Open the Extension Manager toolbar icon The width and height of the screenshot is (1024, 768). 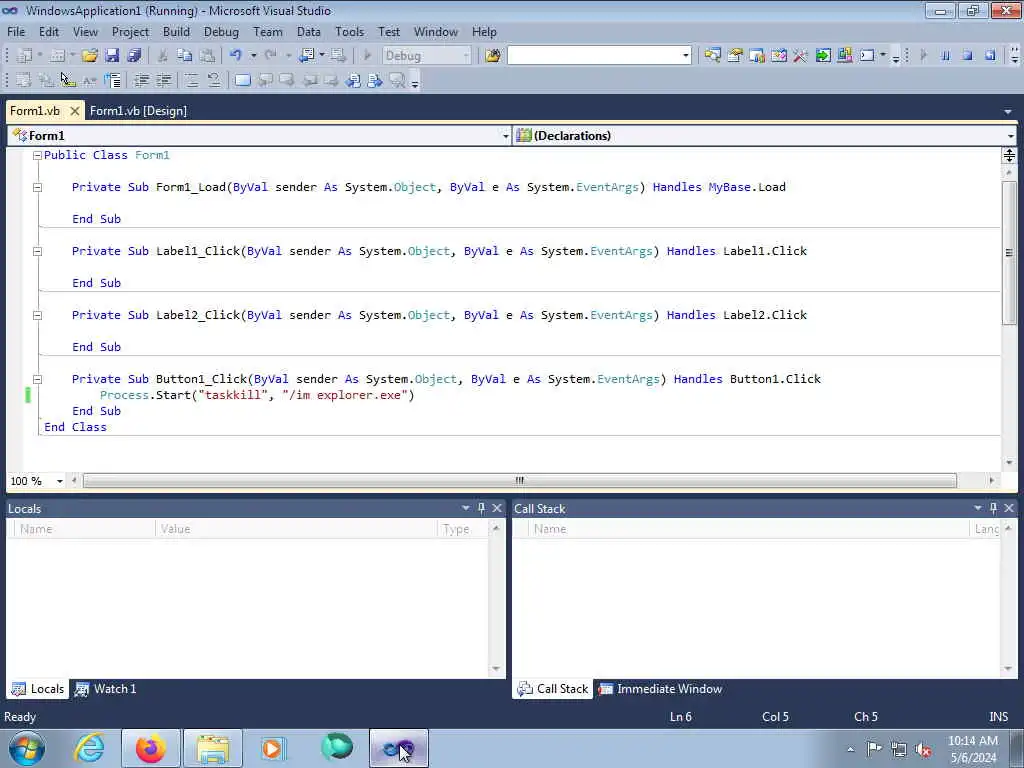click(844, 56)
